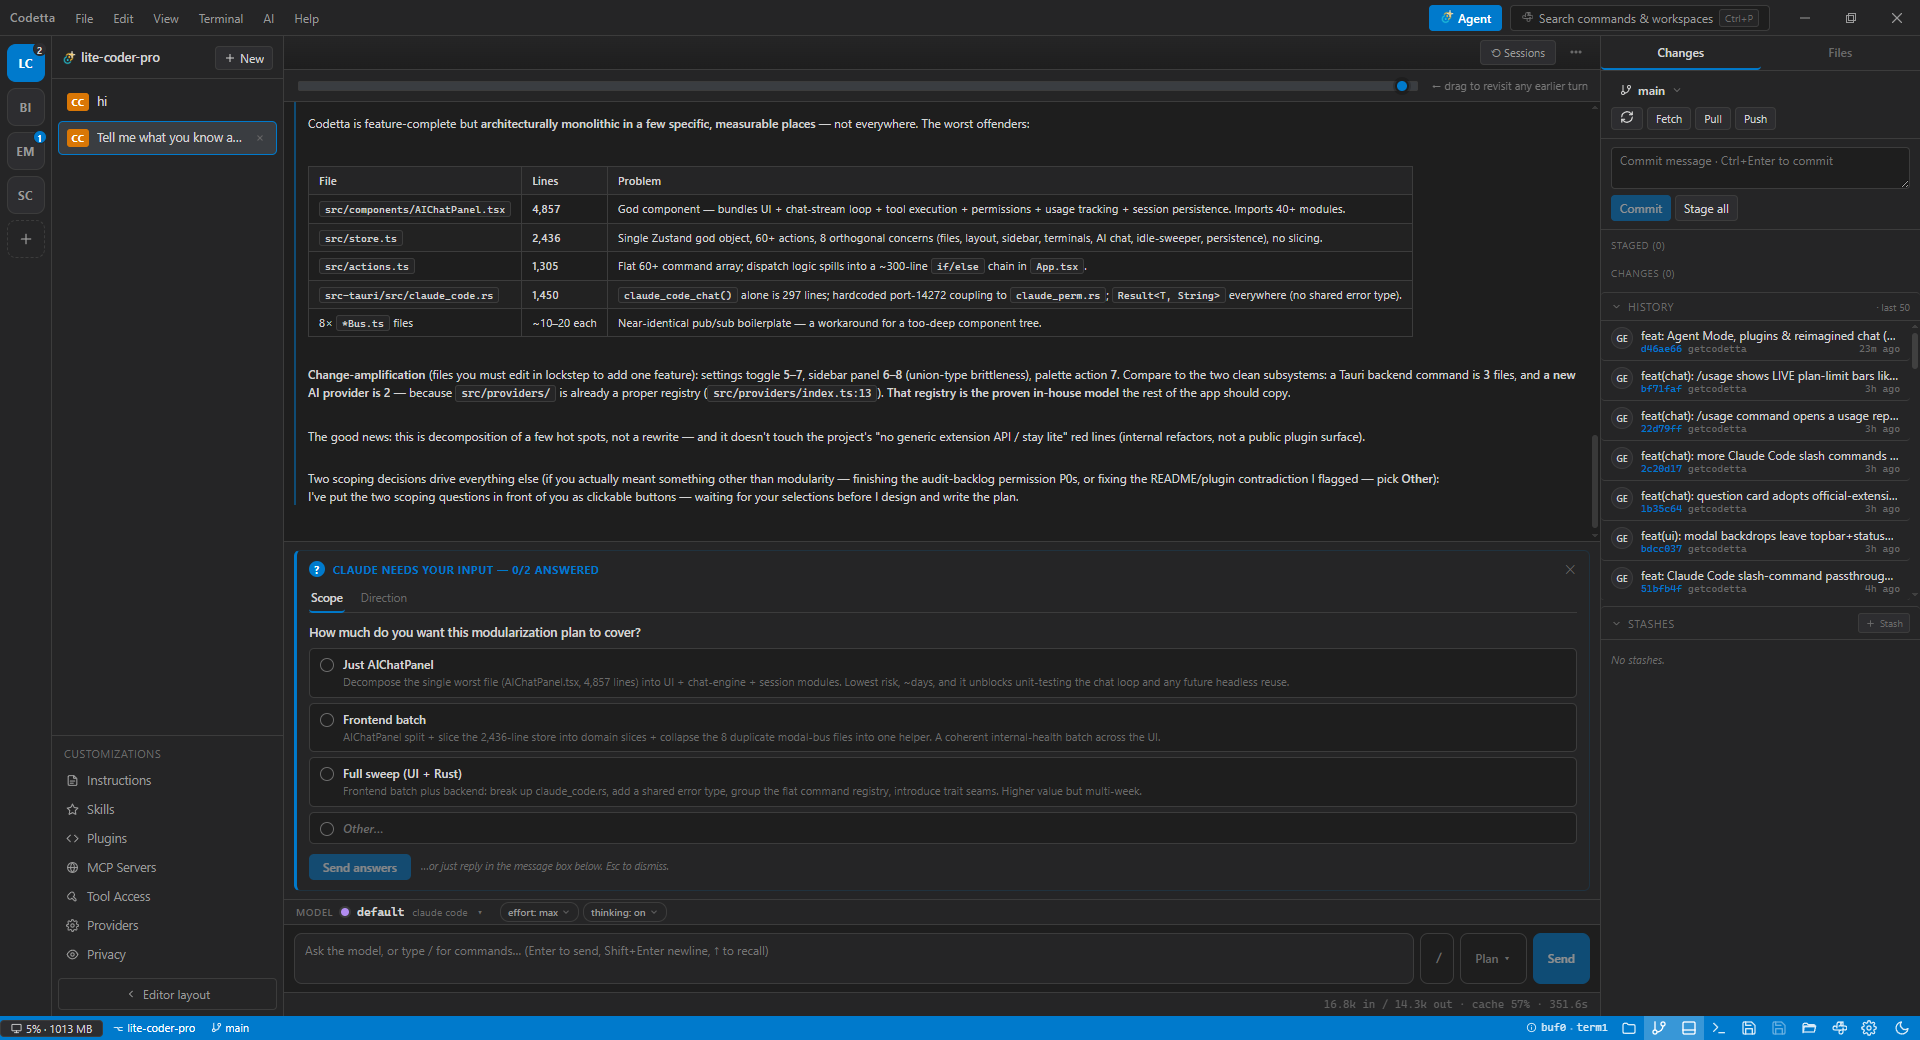Click the Push button
The width and height of the screenshot is (1920, 1040).
tap(1755, 119)
